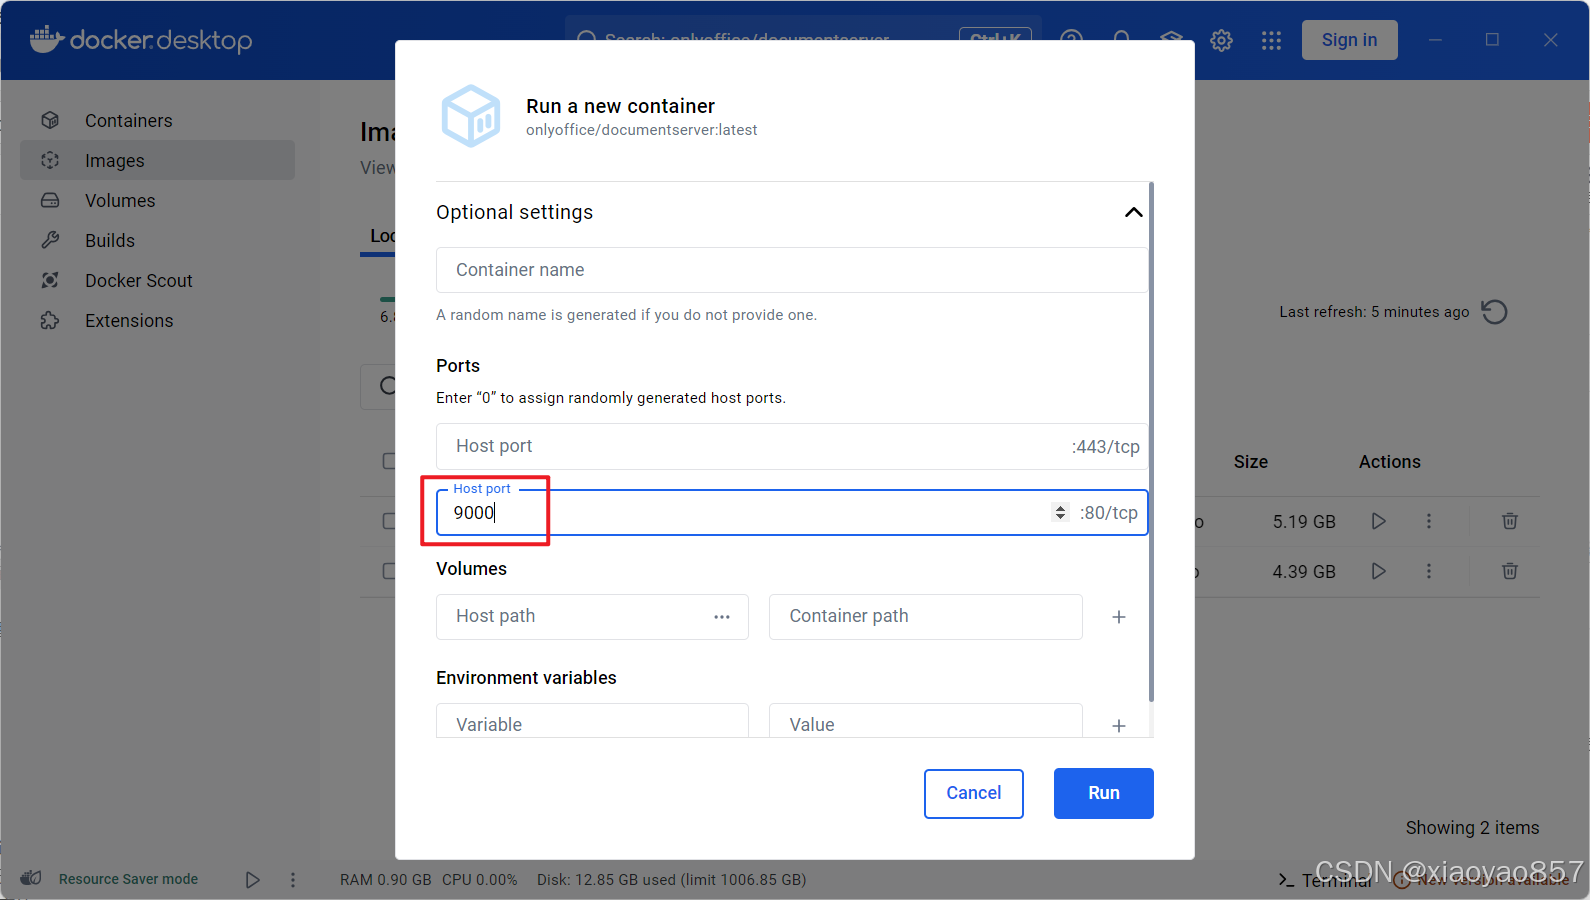The width and height of the screenshot is (1590, 900).
Task: Click the Images icon in the sidebar
Action: [50, 160]
